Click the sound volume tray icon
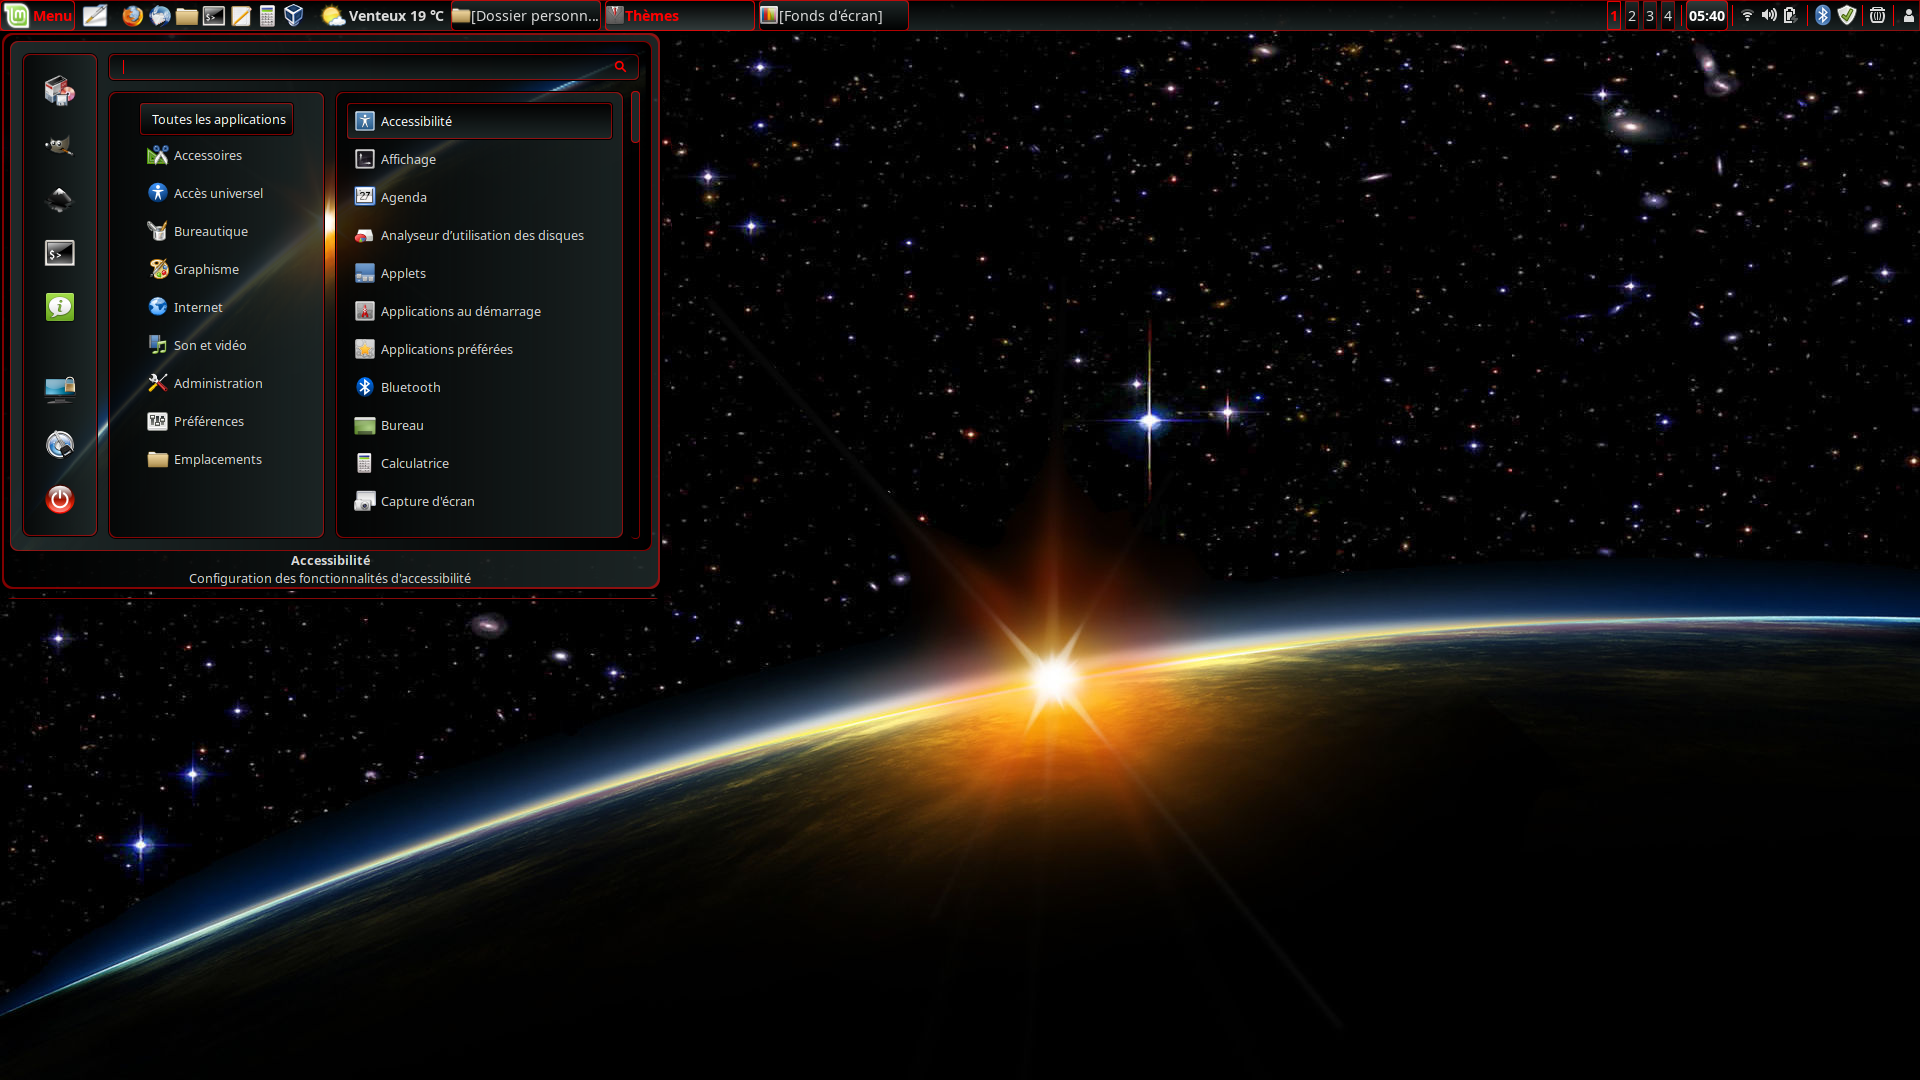 1769,15
